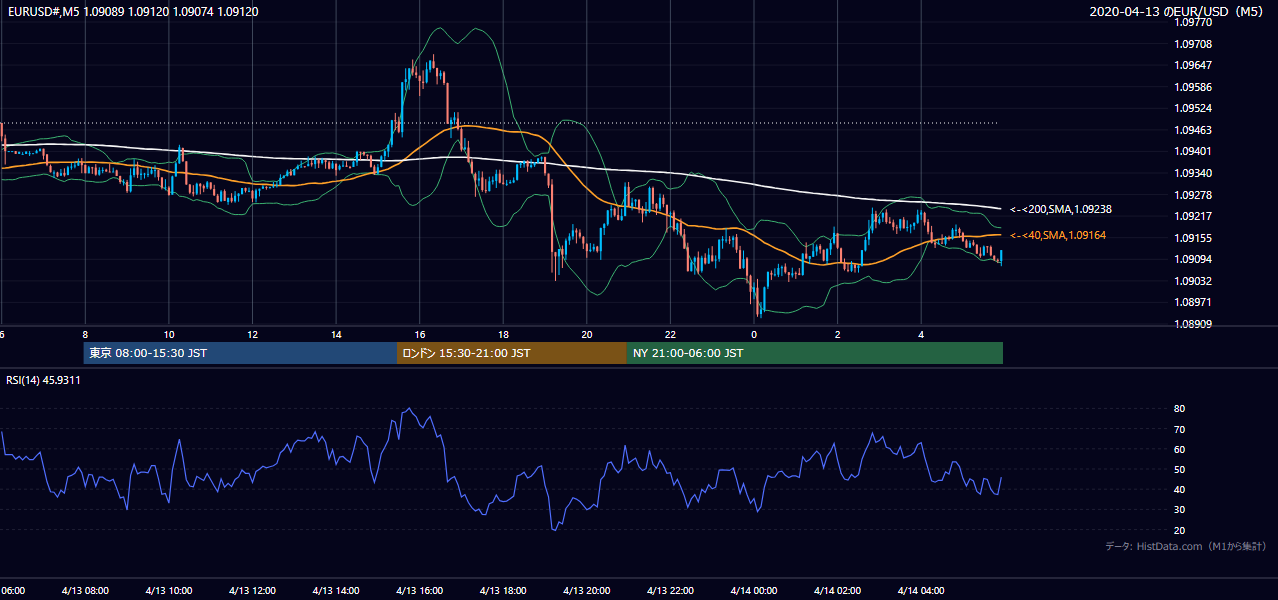Click the bottom time label 4/13 14:00
The image size is (1278, 600).
point(336,590)
